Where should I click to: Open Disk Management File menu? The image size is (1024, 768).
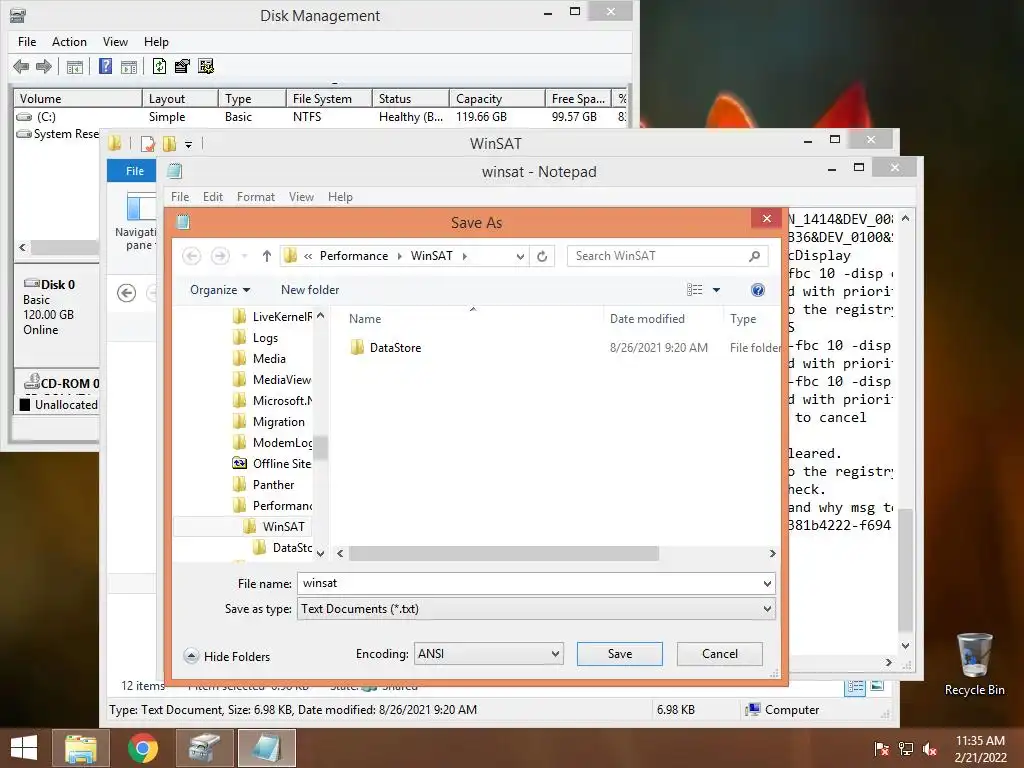coord(27,42)
